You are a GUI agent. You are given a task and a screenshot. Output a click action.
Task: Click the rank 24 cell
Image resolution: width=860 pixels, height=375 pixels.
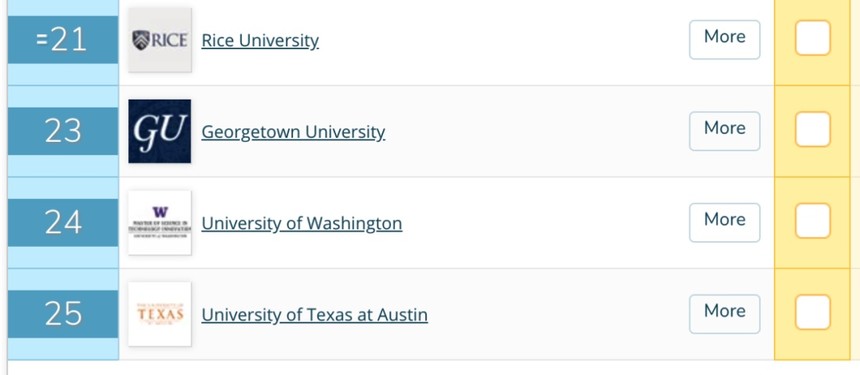tap(63, 223)
